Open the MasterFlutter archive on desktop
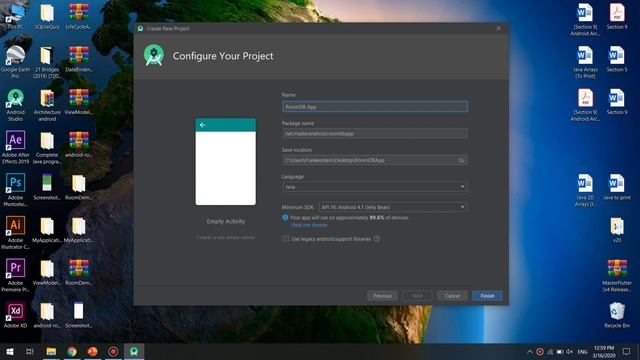 point(617,276)
